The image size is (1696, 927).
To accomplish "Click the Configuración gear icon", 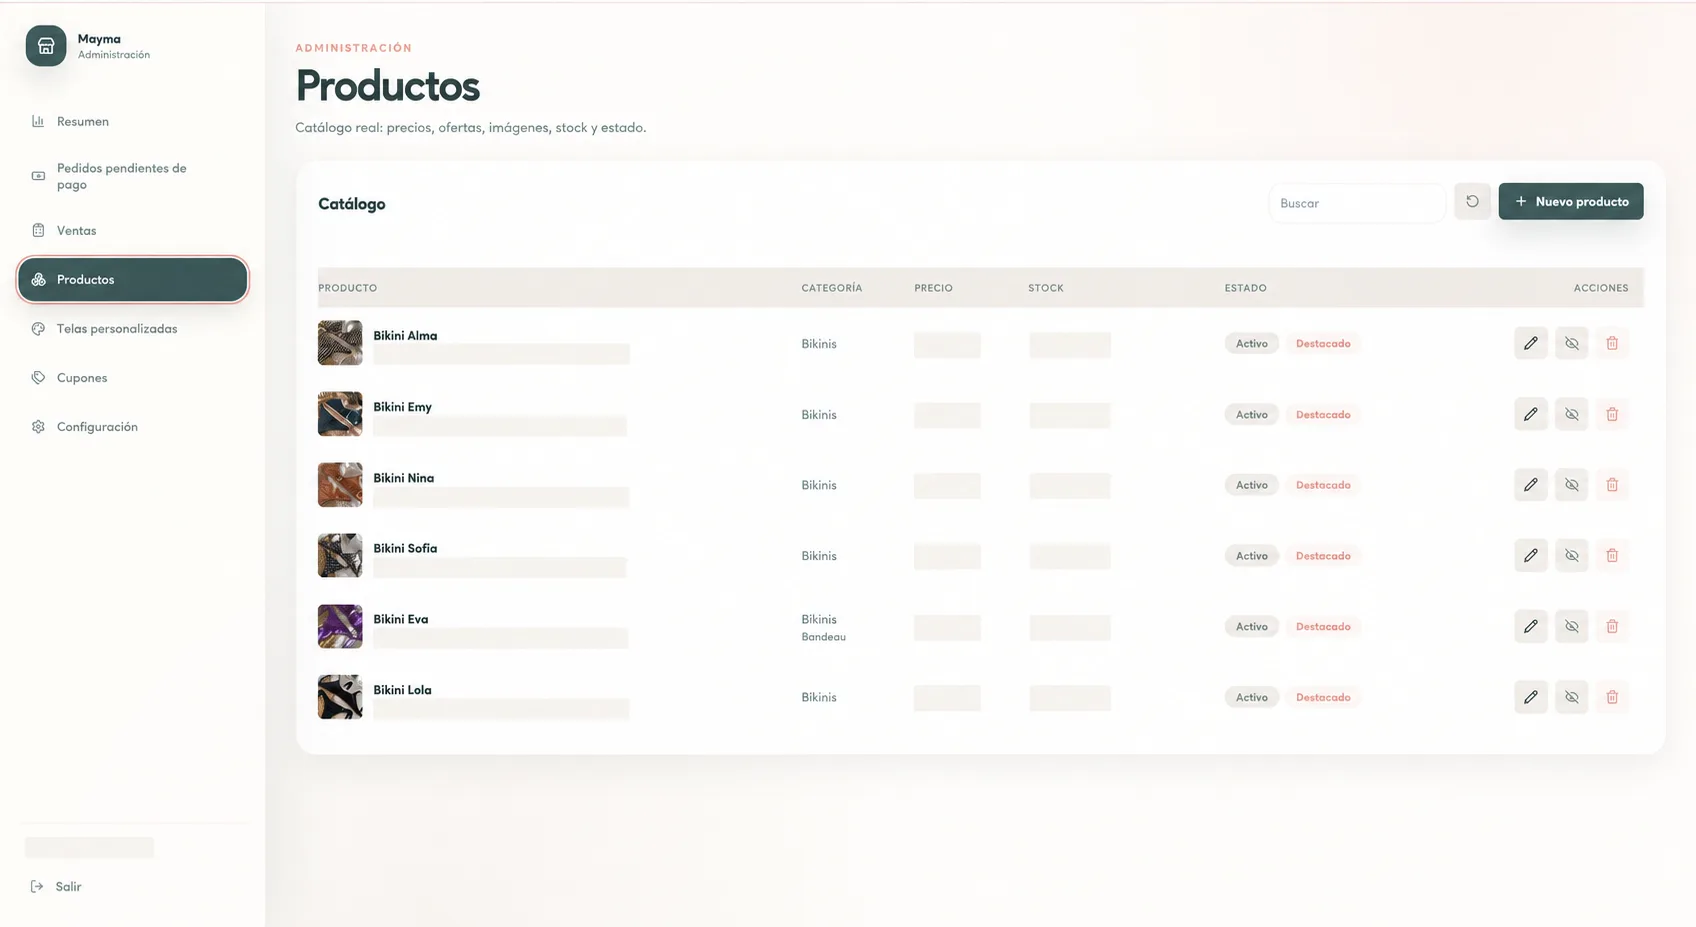I will [38, 426].
